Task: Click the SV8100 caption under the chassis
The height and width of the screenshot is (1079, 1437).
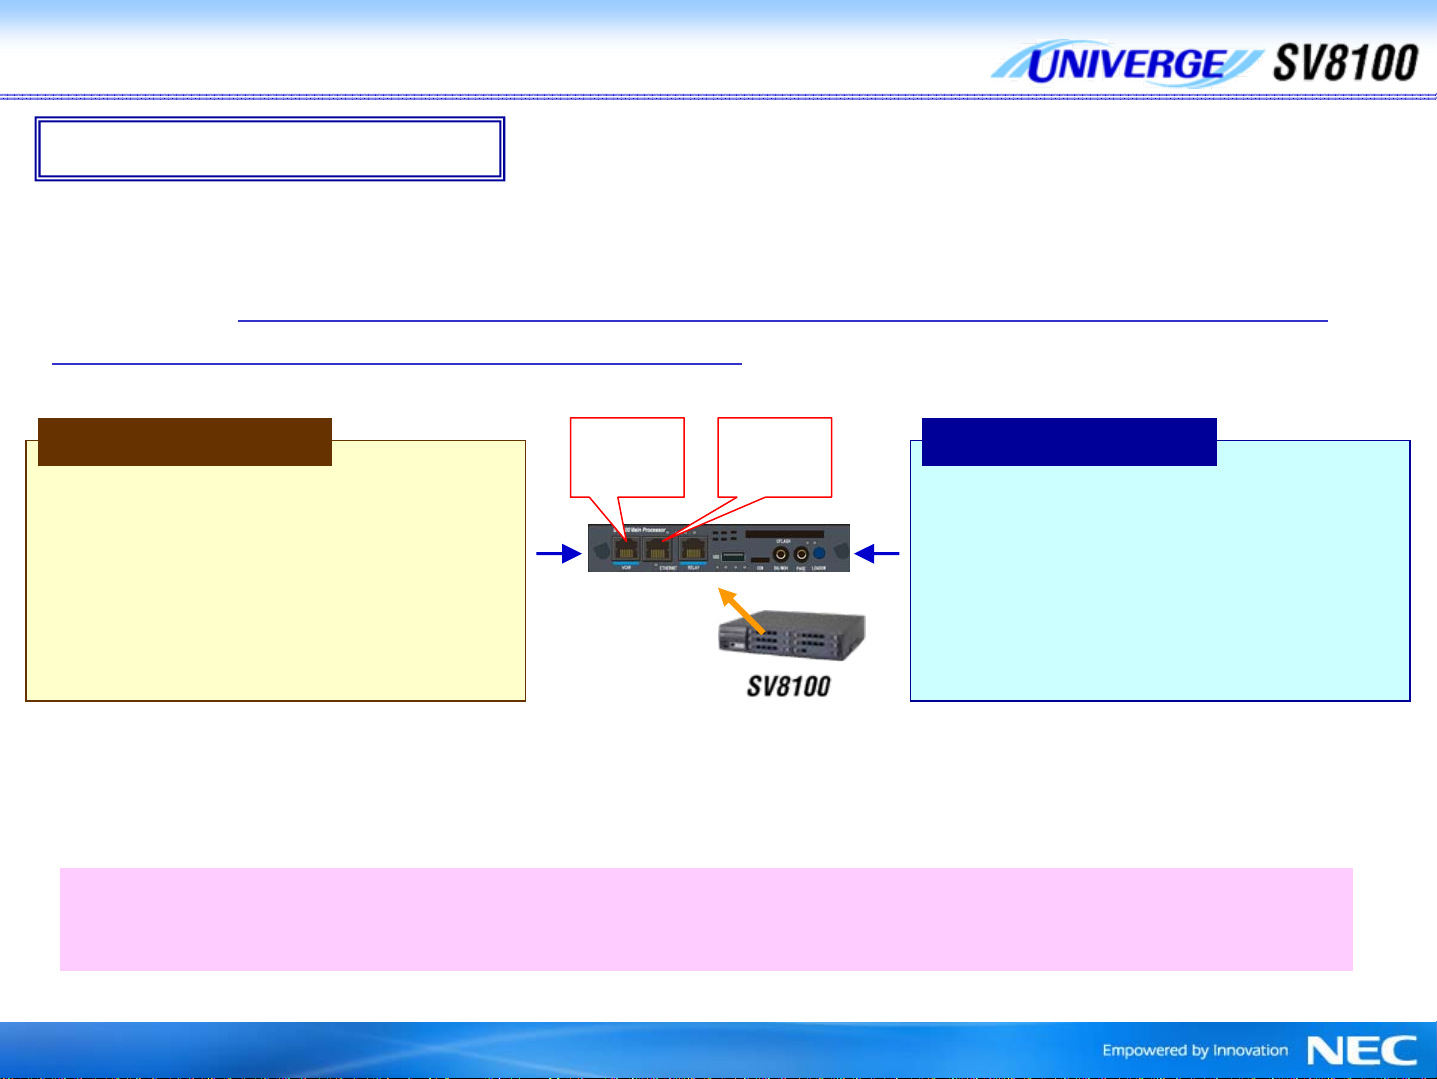Action: [x=789, y=686]
